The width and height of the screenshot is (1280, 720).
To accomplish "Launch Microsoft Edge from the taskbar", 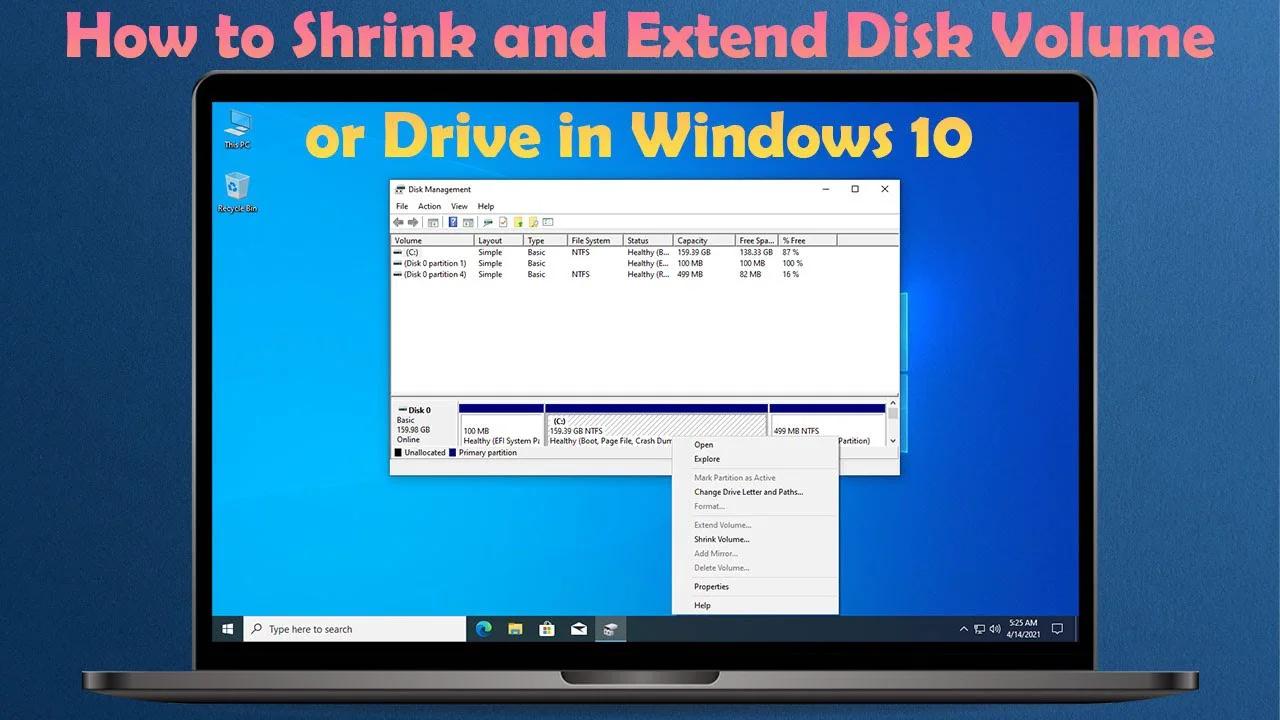I will coord(484,629).
